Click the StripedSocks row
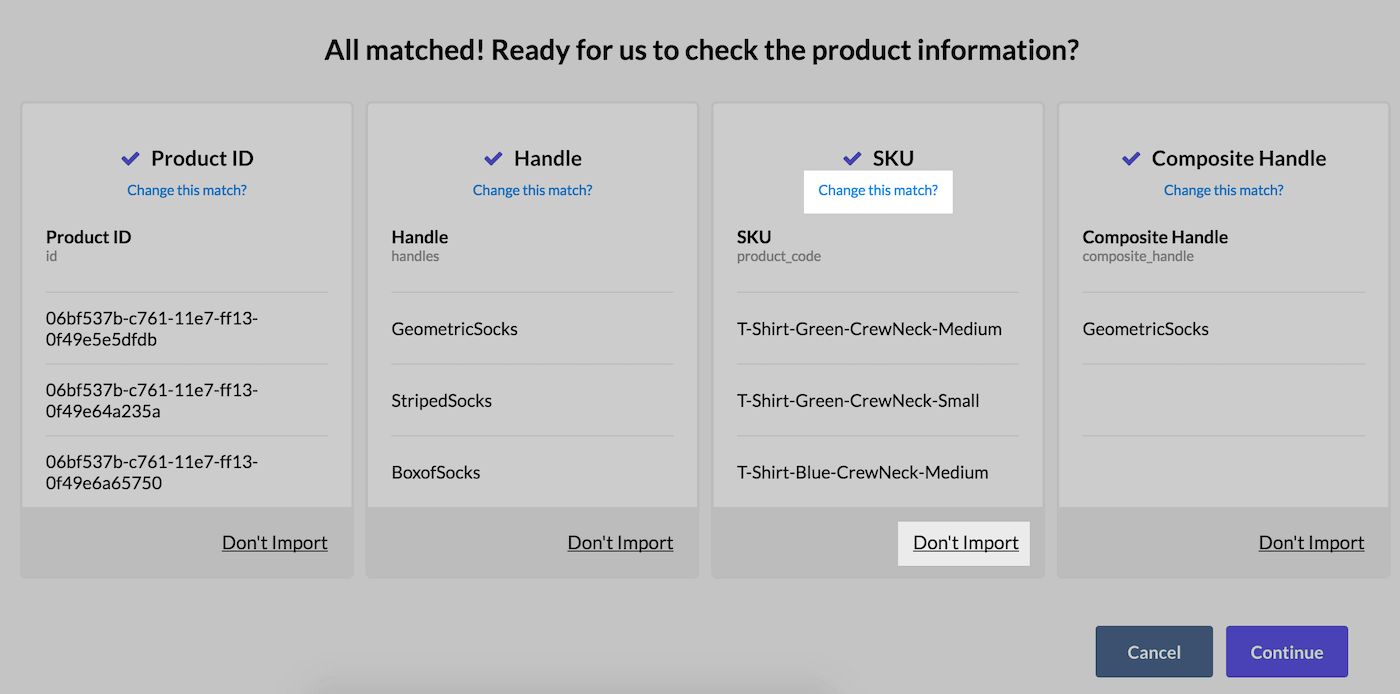The width and height of the screenshot is (1400, 694). coord(442,400)
